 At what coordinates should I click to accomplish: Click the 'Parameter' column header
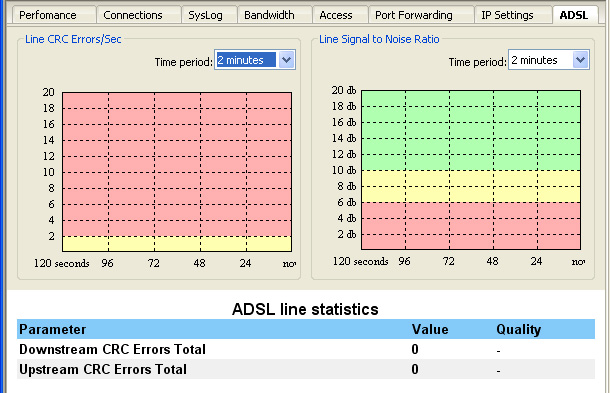tap(53, 330)
